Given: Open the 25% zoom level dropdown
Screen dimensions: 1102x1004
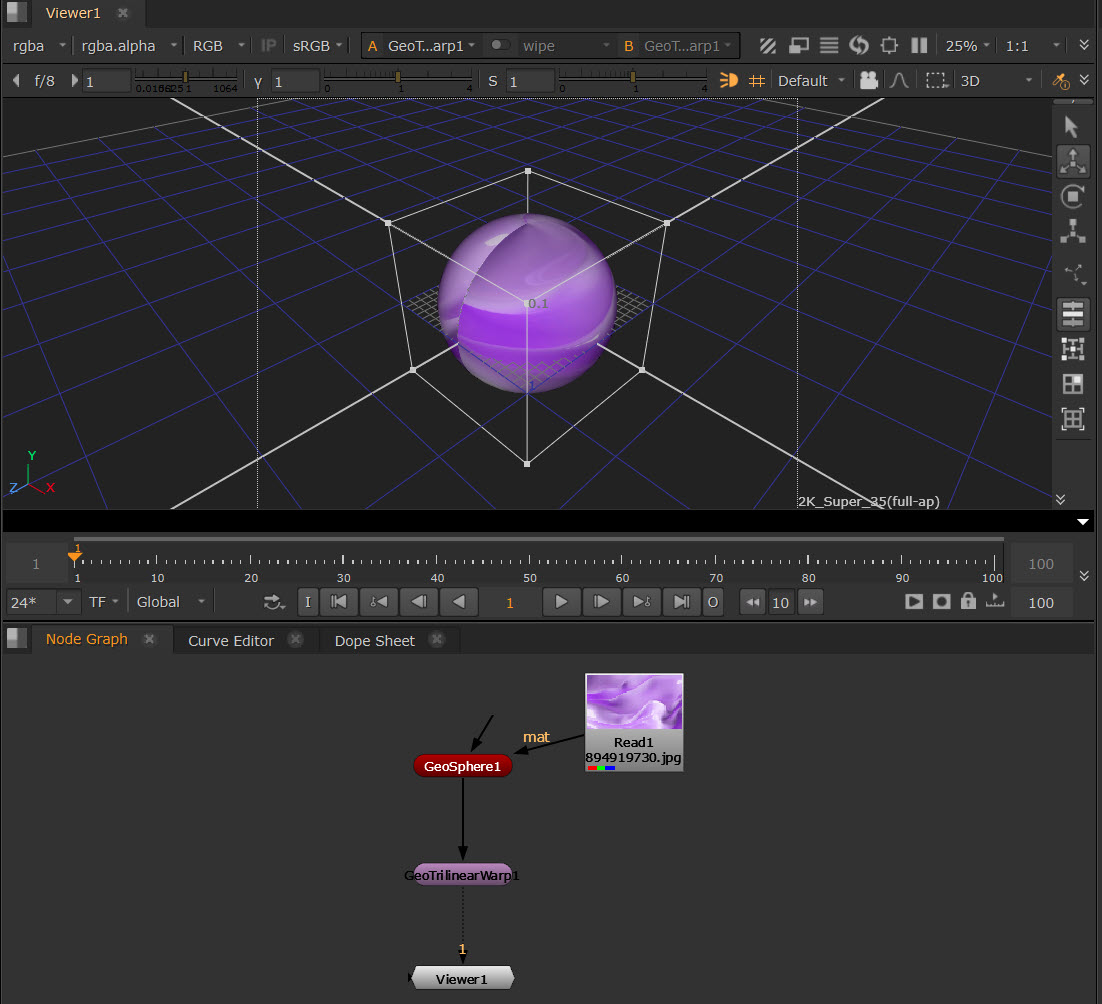Looking at the screenshot, I should [x=969, y=45].
